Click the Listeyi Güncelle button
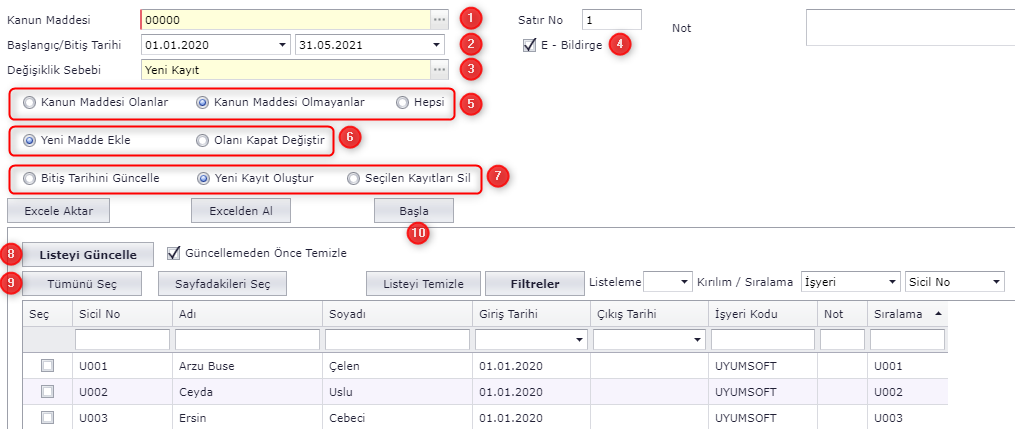Screen dimensions: 1015x429 tap(88, 254)
